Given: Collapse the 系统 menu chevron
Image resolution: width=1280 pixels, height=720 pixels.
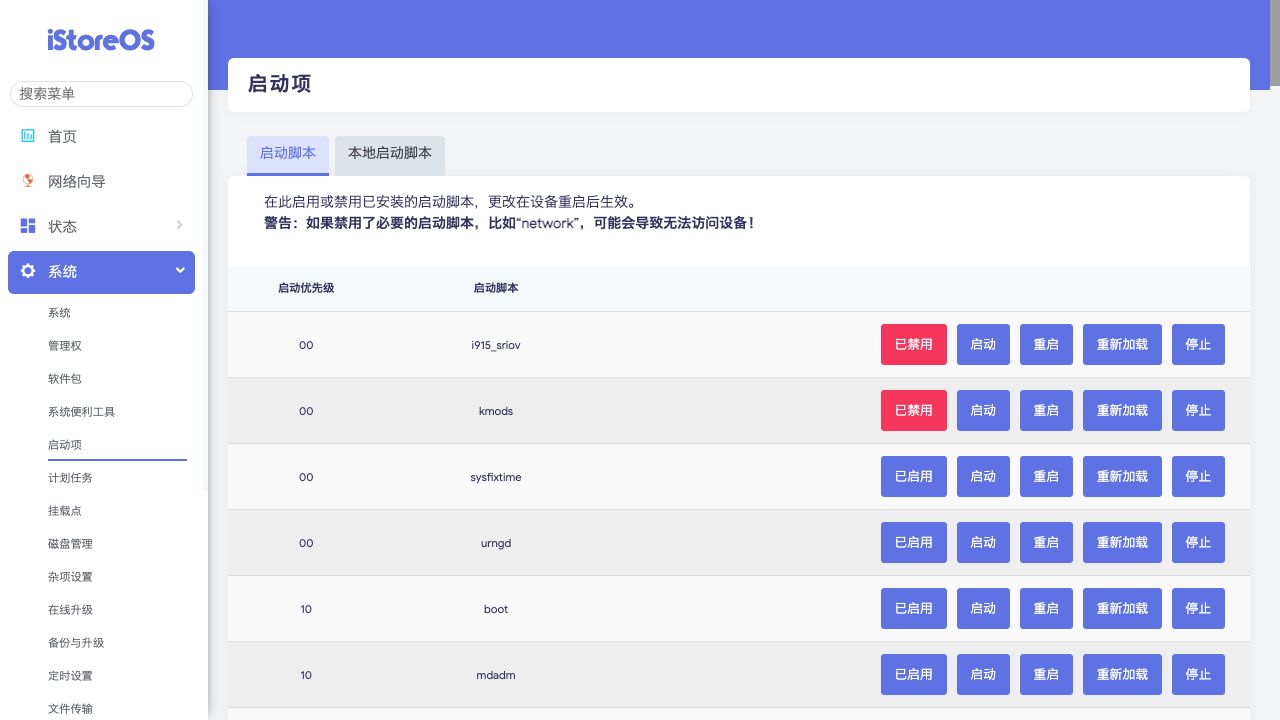Looking at the screenshot, I should [x=180, y=270].
